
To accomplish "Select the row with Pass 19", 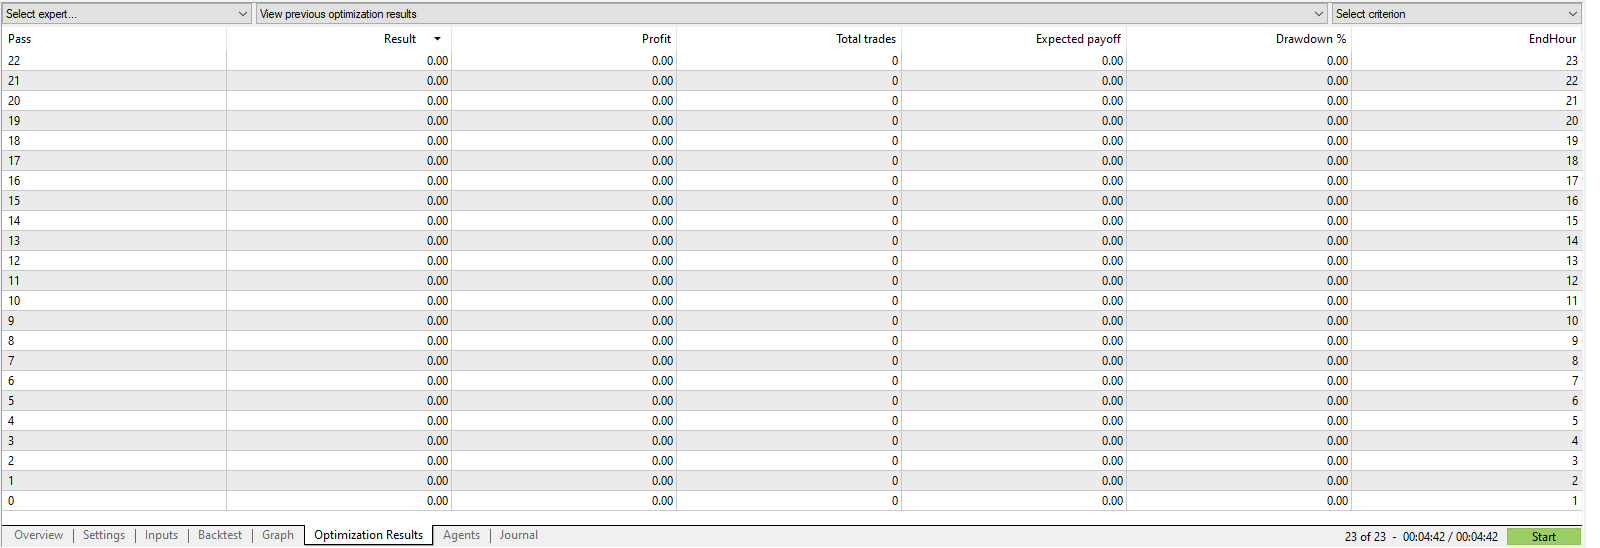I will pos(791,121).
